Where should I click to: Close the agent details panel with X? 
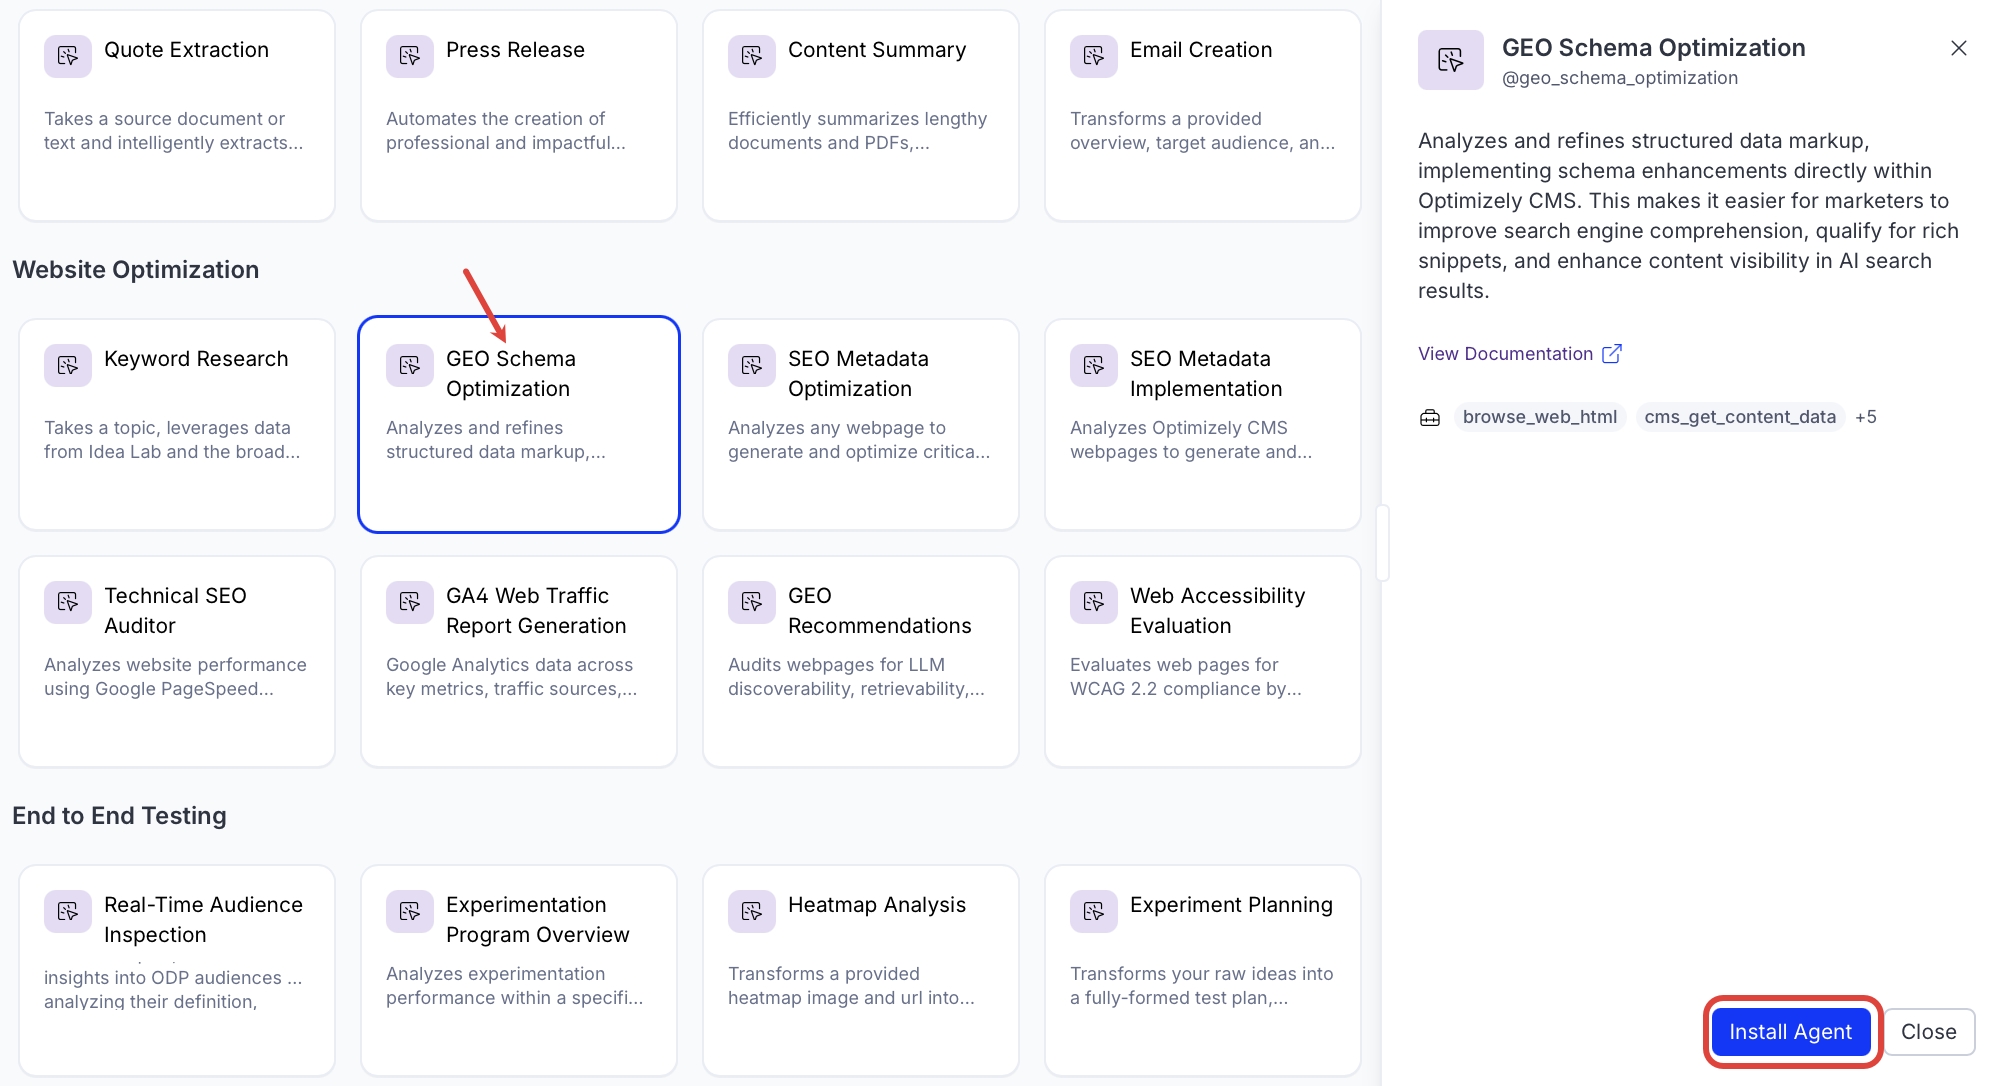point(1958,48)
